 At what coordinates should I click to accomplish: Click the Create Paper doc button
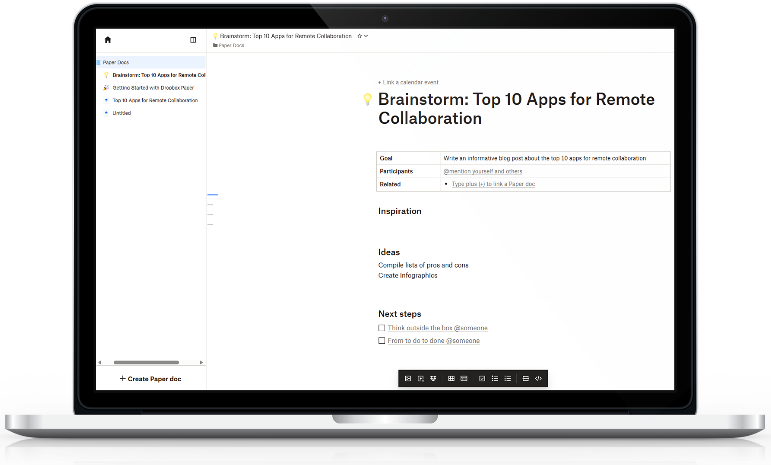click(x=150, y=379)
